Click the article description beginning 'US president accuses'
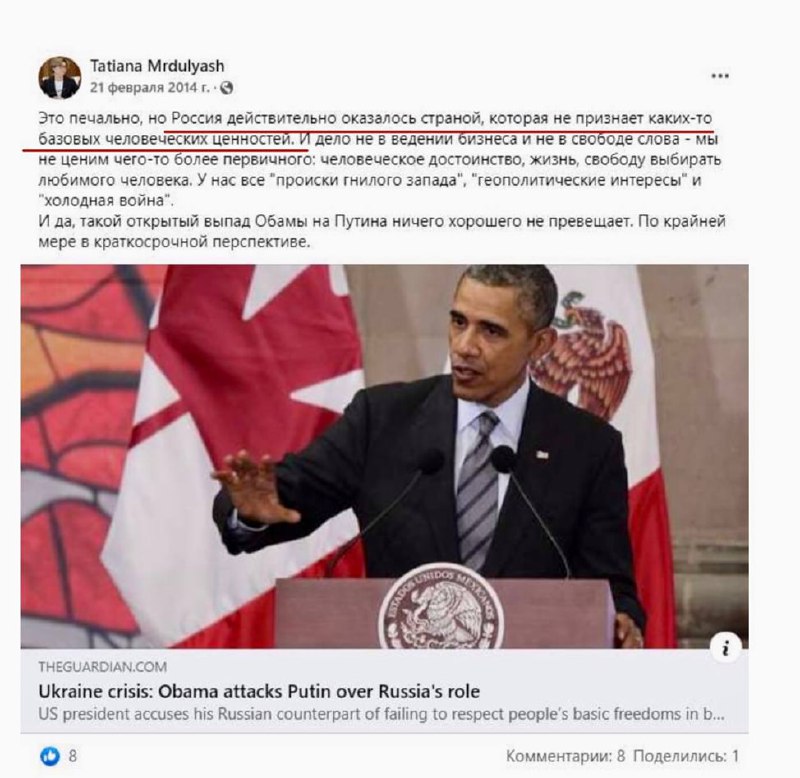800x778 pixels. point(382,714)
